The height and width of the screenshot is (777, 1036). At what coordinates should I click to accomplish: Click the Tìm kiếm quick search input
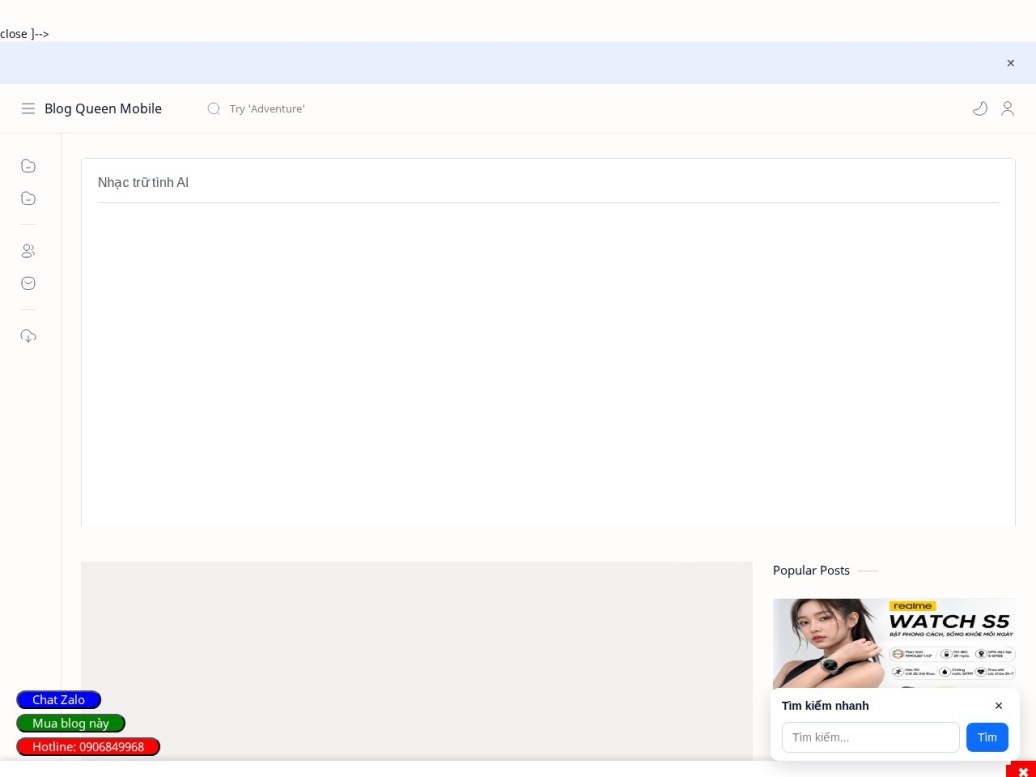click(x=870, y=737)
